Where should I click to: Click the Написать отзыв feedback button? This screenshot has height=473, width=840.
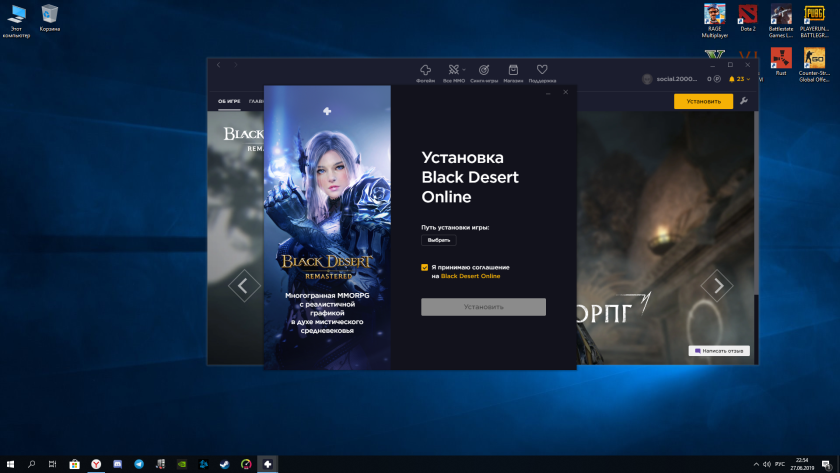(x=718, y=351)
